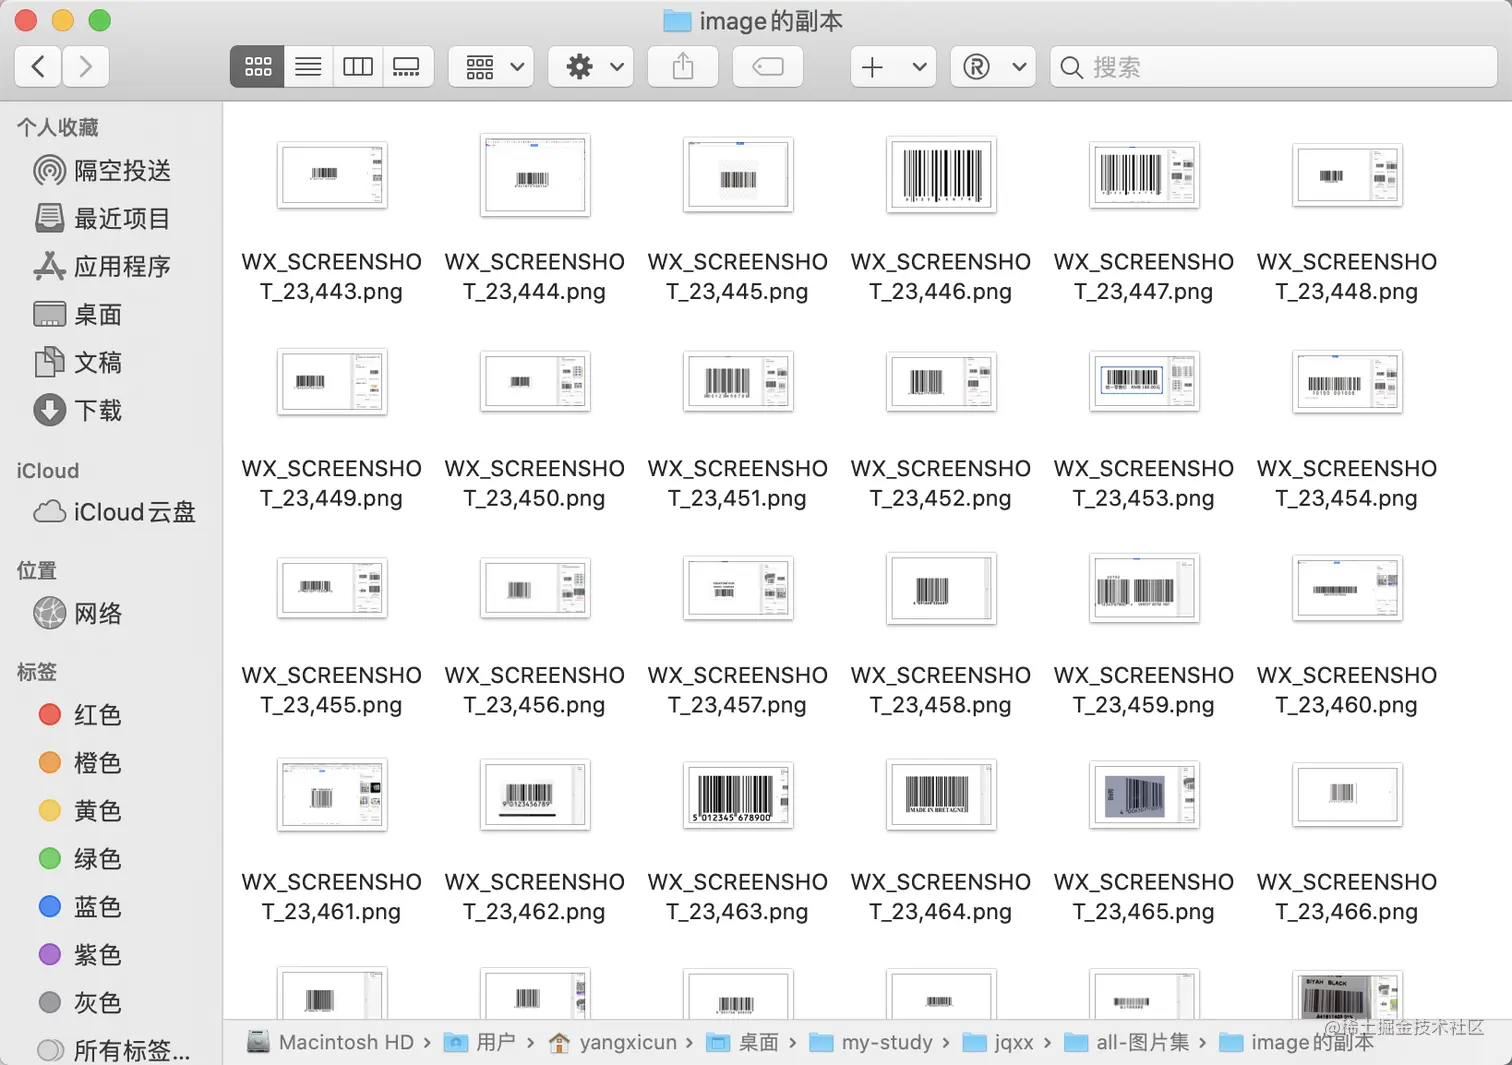Image resolution: width=1512 pixels, height=1065 pixels.
Task: Switch to list view
Action: point(308,67)
